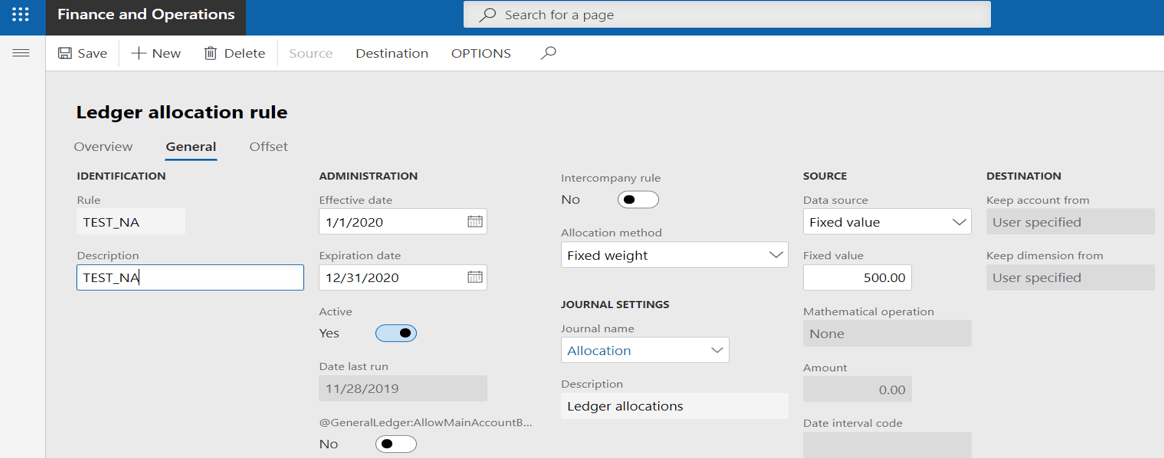Toggle the Intercompany rule switch
The image size is (1164, 458).
pyautogui.click(x=637, y=200)
